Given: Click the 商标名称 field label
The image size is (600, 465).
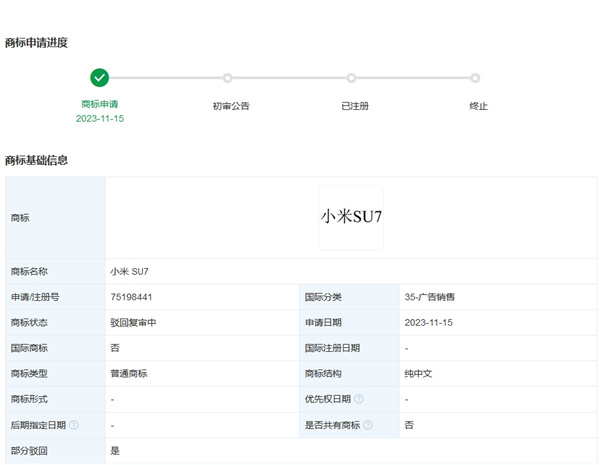Looking at the screenshot, I should (29, 272).
